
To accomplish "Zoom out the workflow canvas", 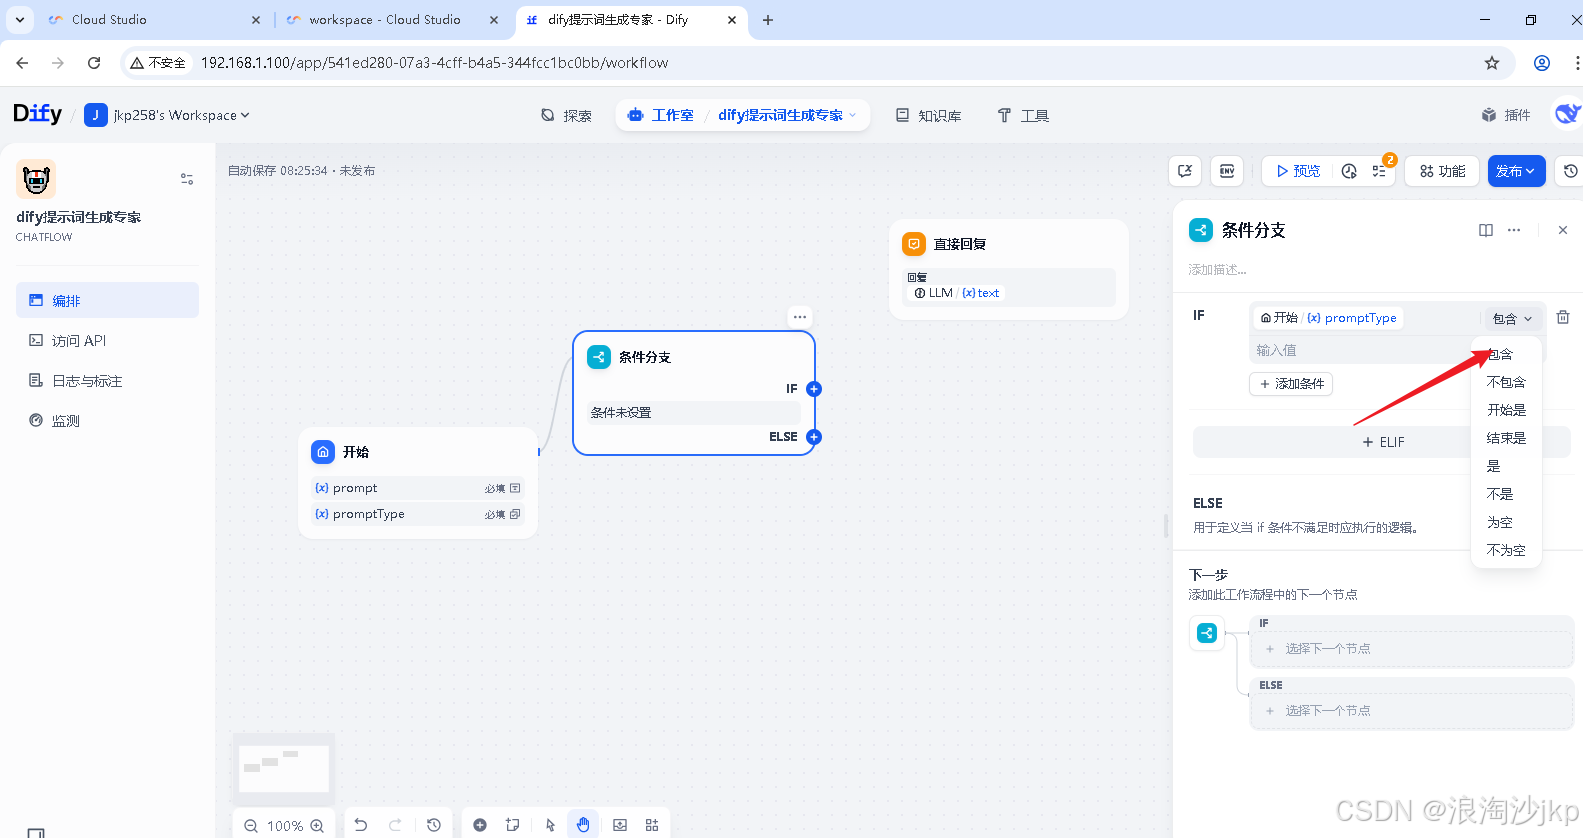I will pos(251,826).
